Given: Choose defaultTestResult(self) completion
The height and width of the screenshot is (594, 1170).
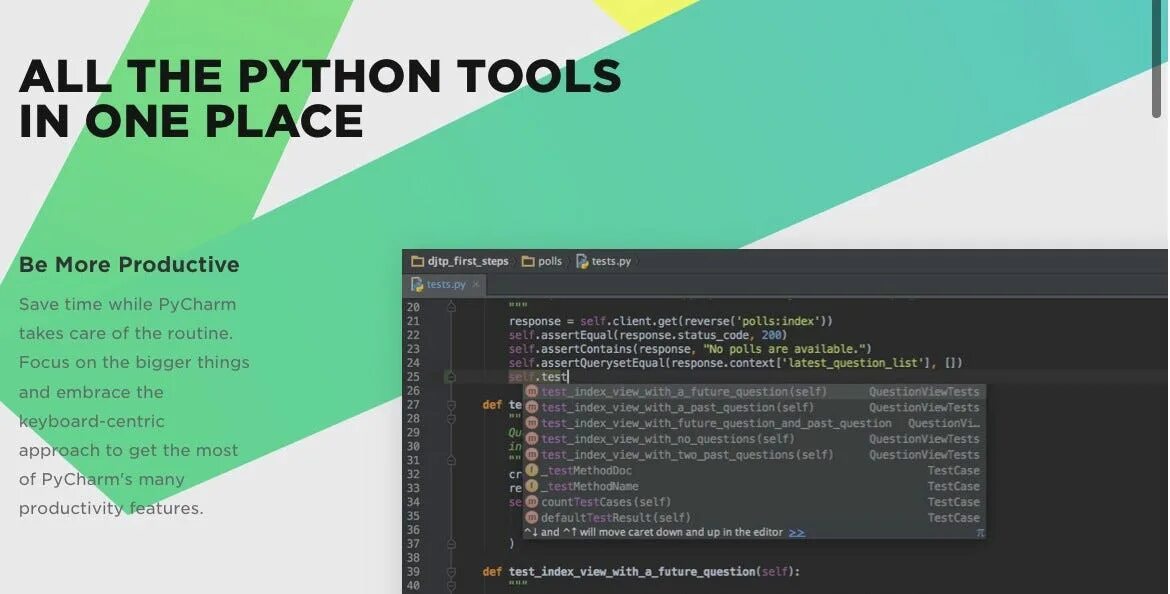Looking at the screenshot, I should 754,517.
